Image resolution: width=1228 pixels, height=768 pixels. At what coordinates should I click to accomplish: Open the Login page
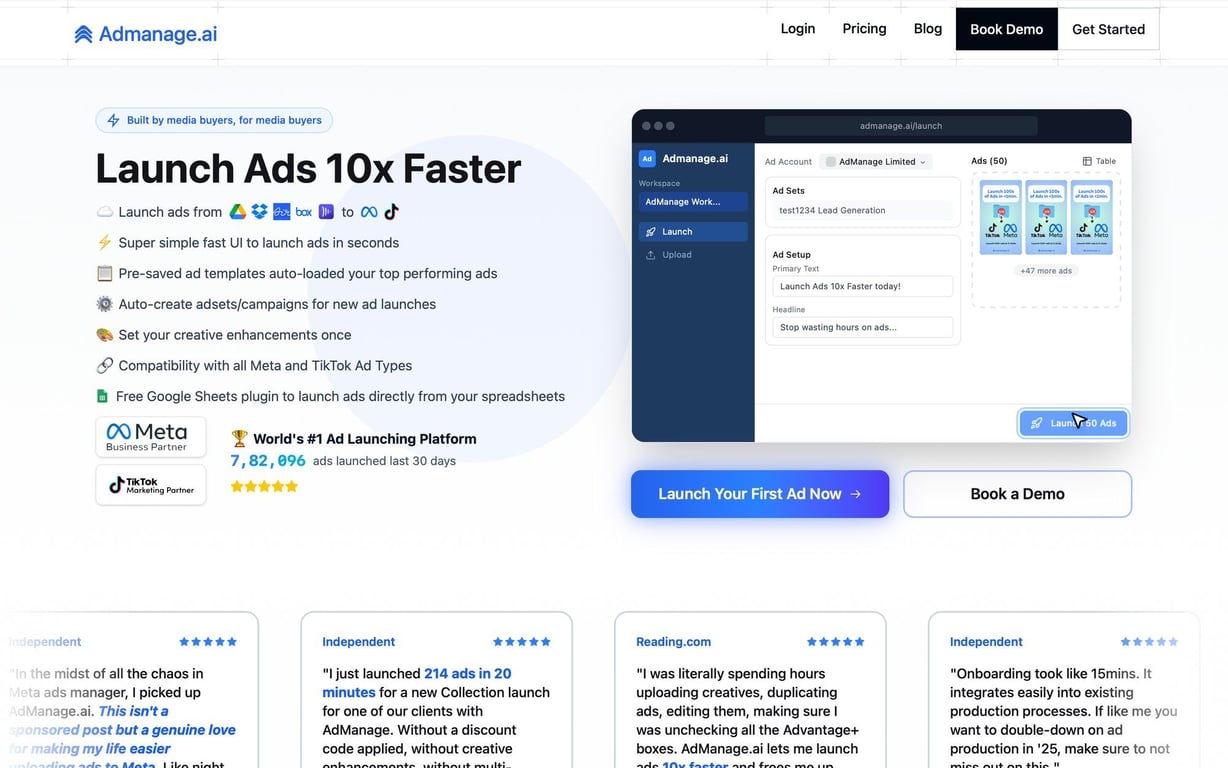[798, 29]
